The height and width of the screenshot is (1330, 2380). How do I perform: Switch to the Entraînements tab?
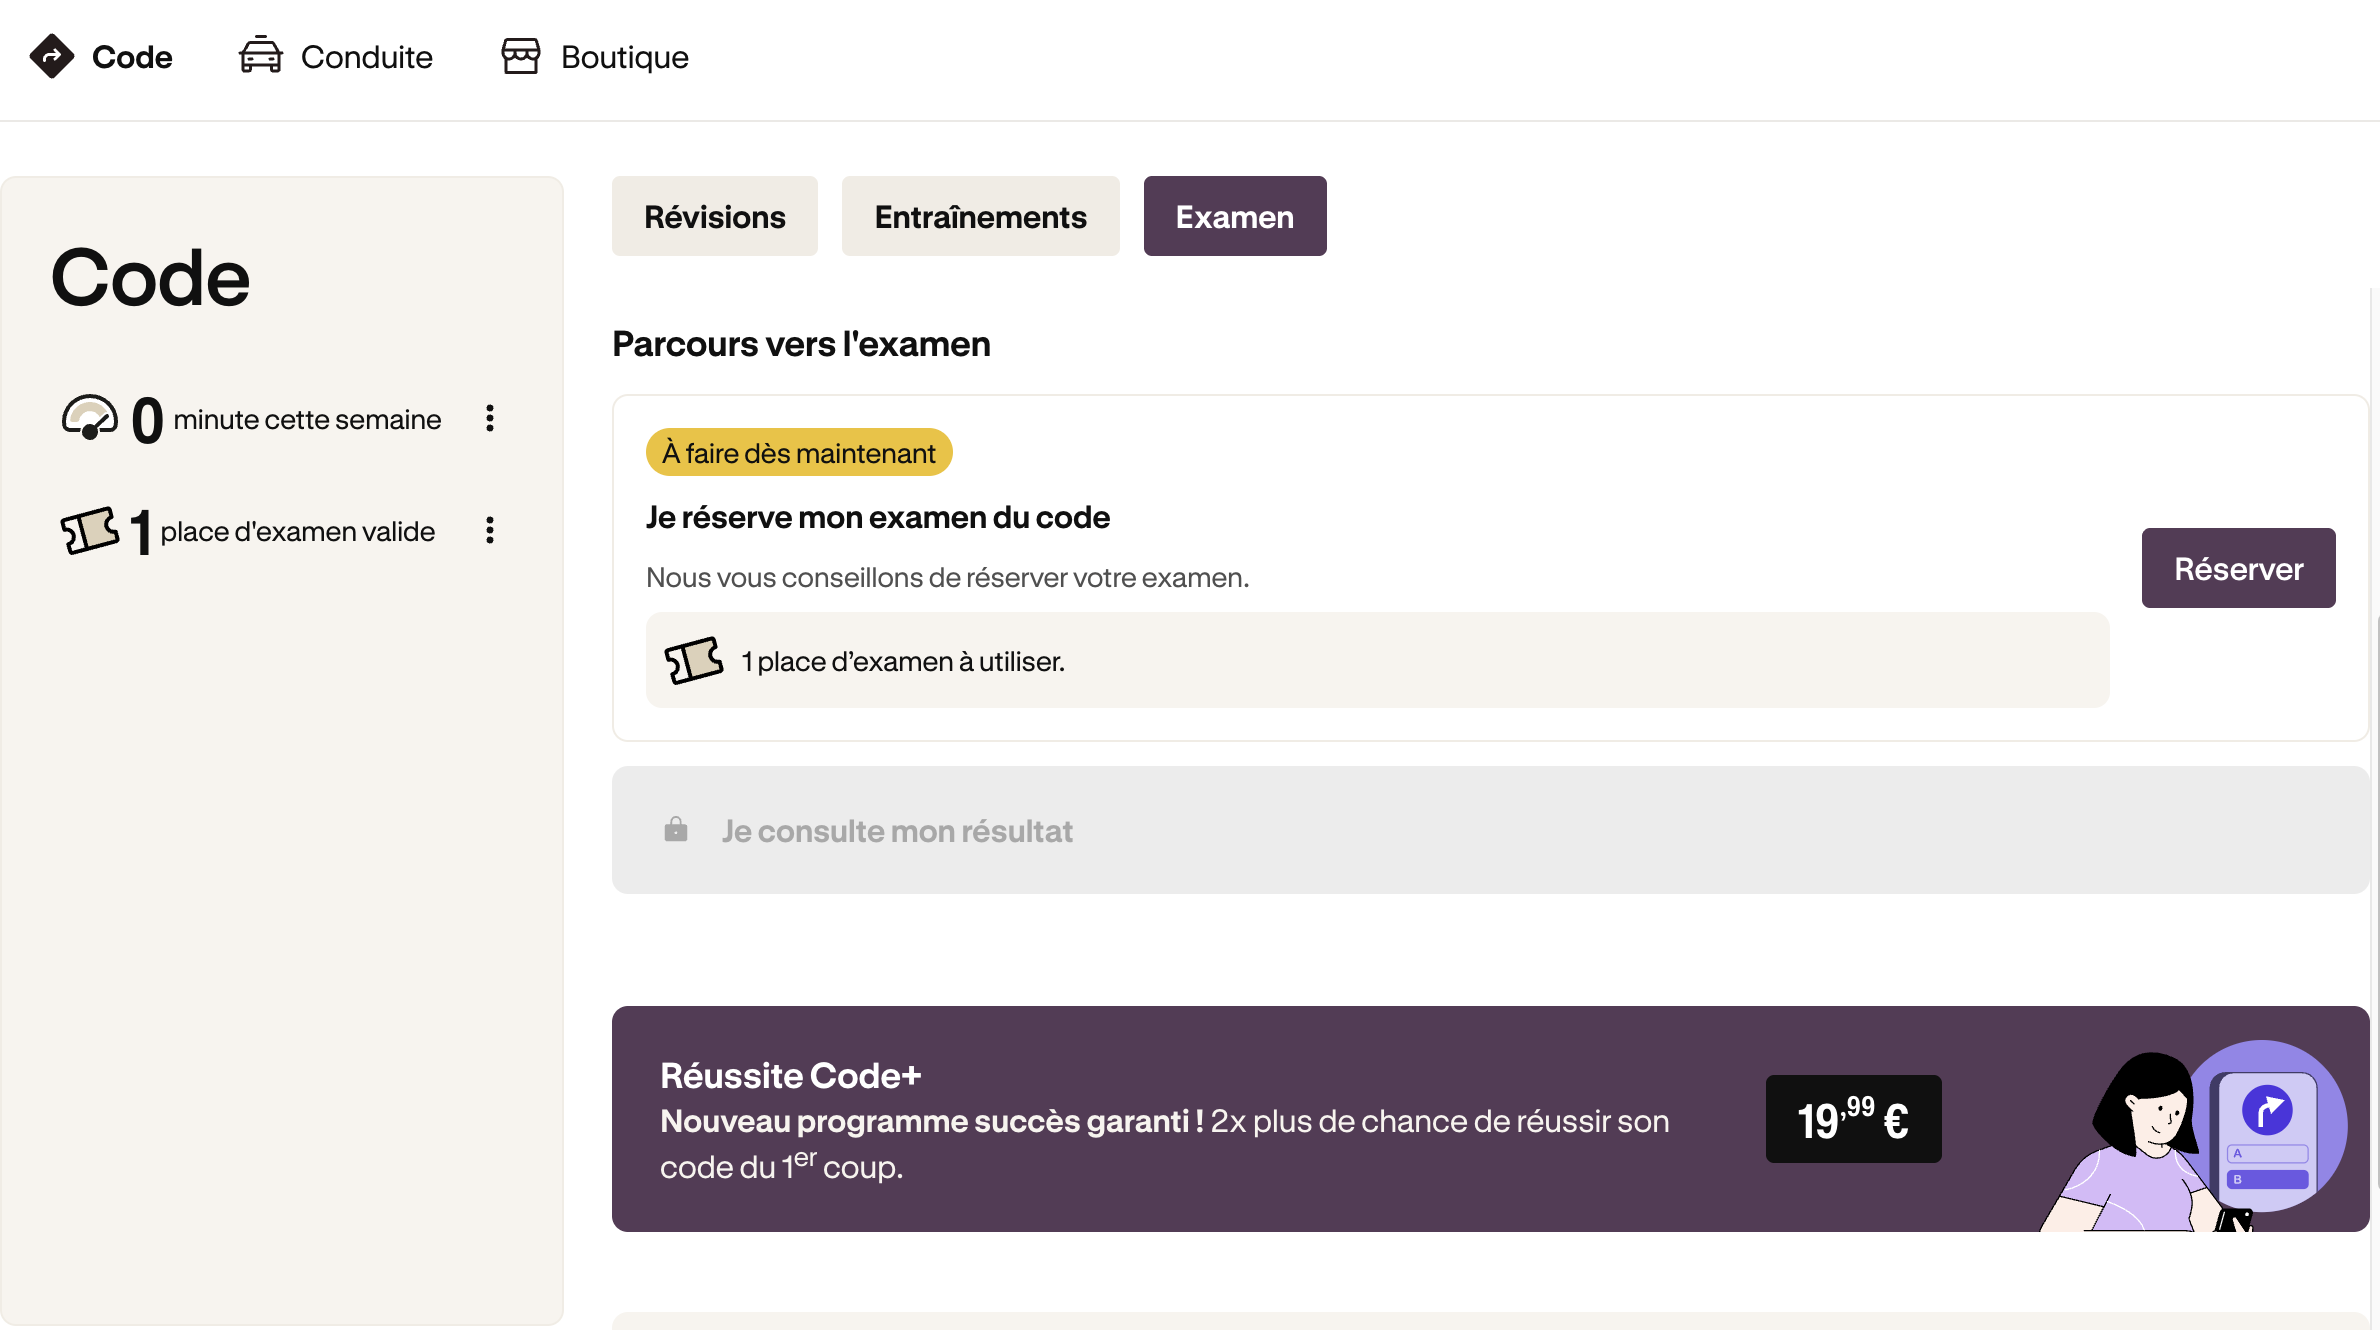(980, 217)
